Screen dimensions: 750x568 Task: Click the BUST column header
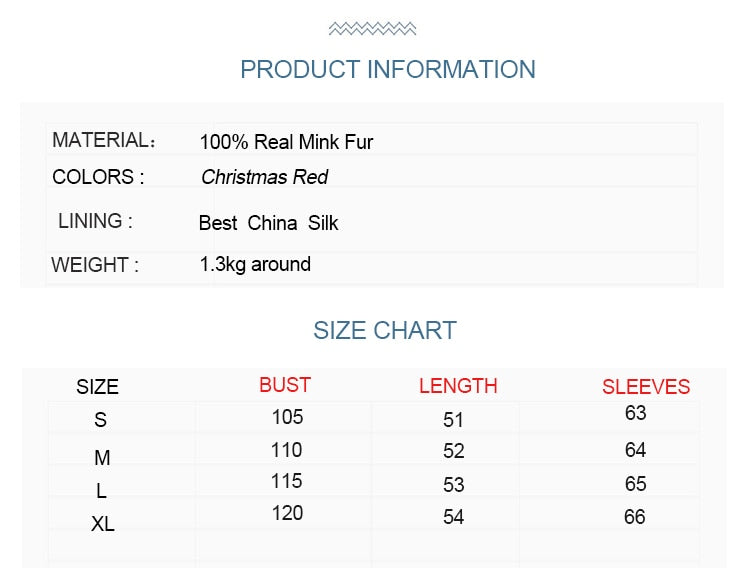click(285, 385)
